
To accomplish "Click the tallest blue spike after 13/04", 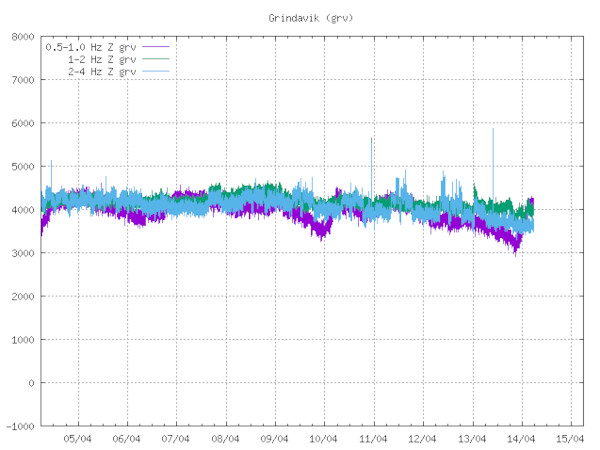I will click(x=493, y=131).
